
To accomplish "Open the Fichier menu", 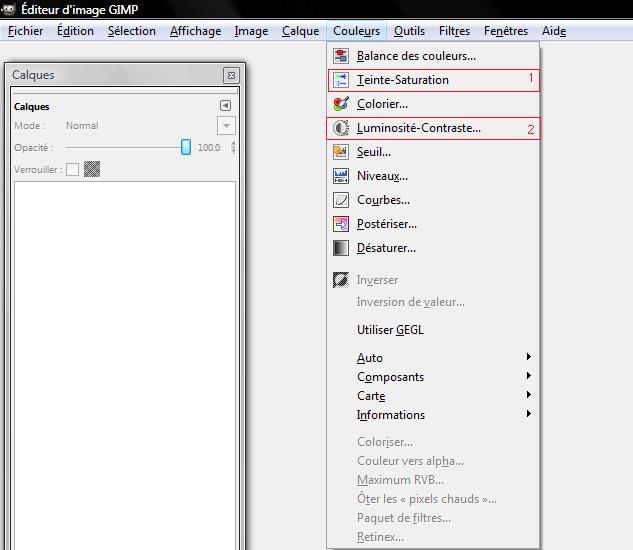I will pyautogui.click(x=25, y=31).
